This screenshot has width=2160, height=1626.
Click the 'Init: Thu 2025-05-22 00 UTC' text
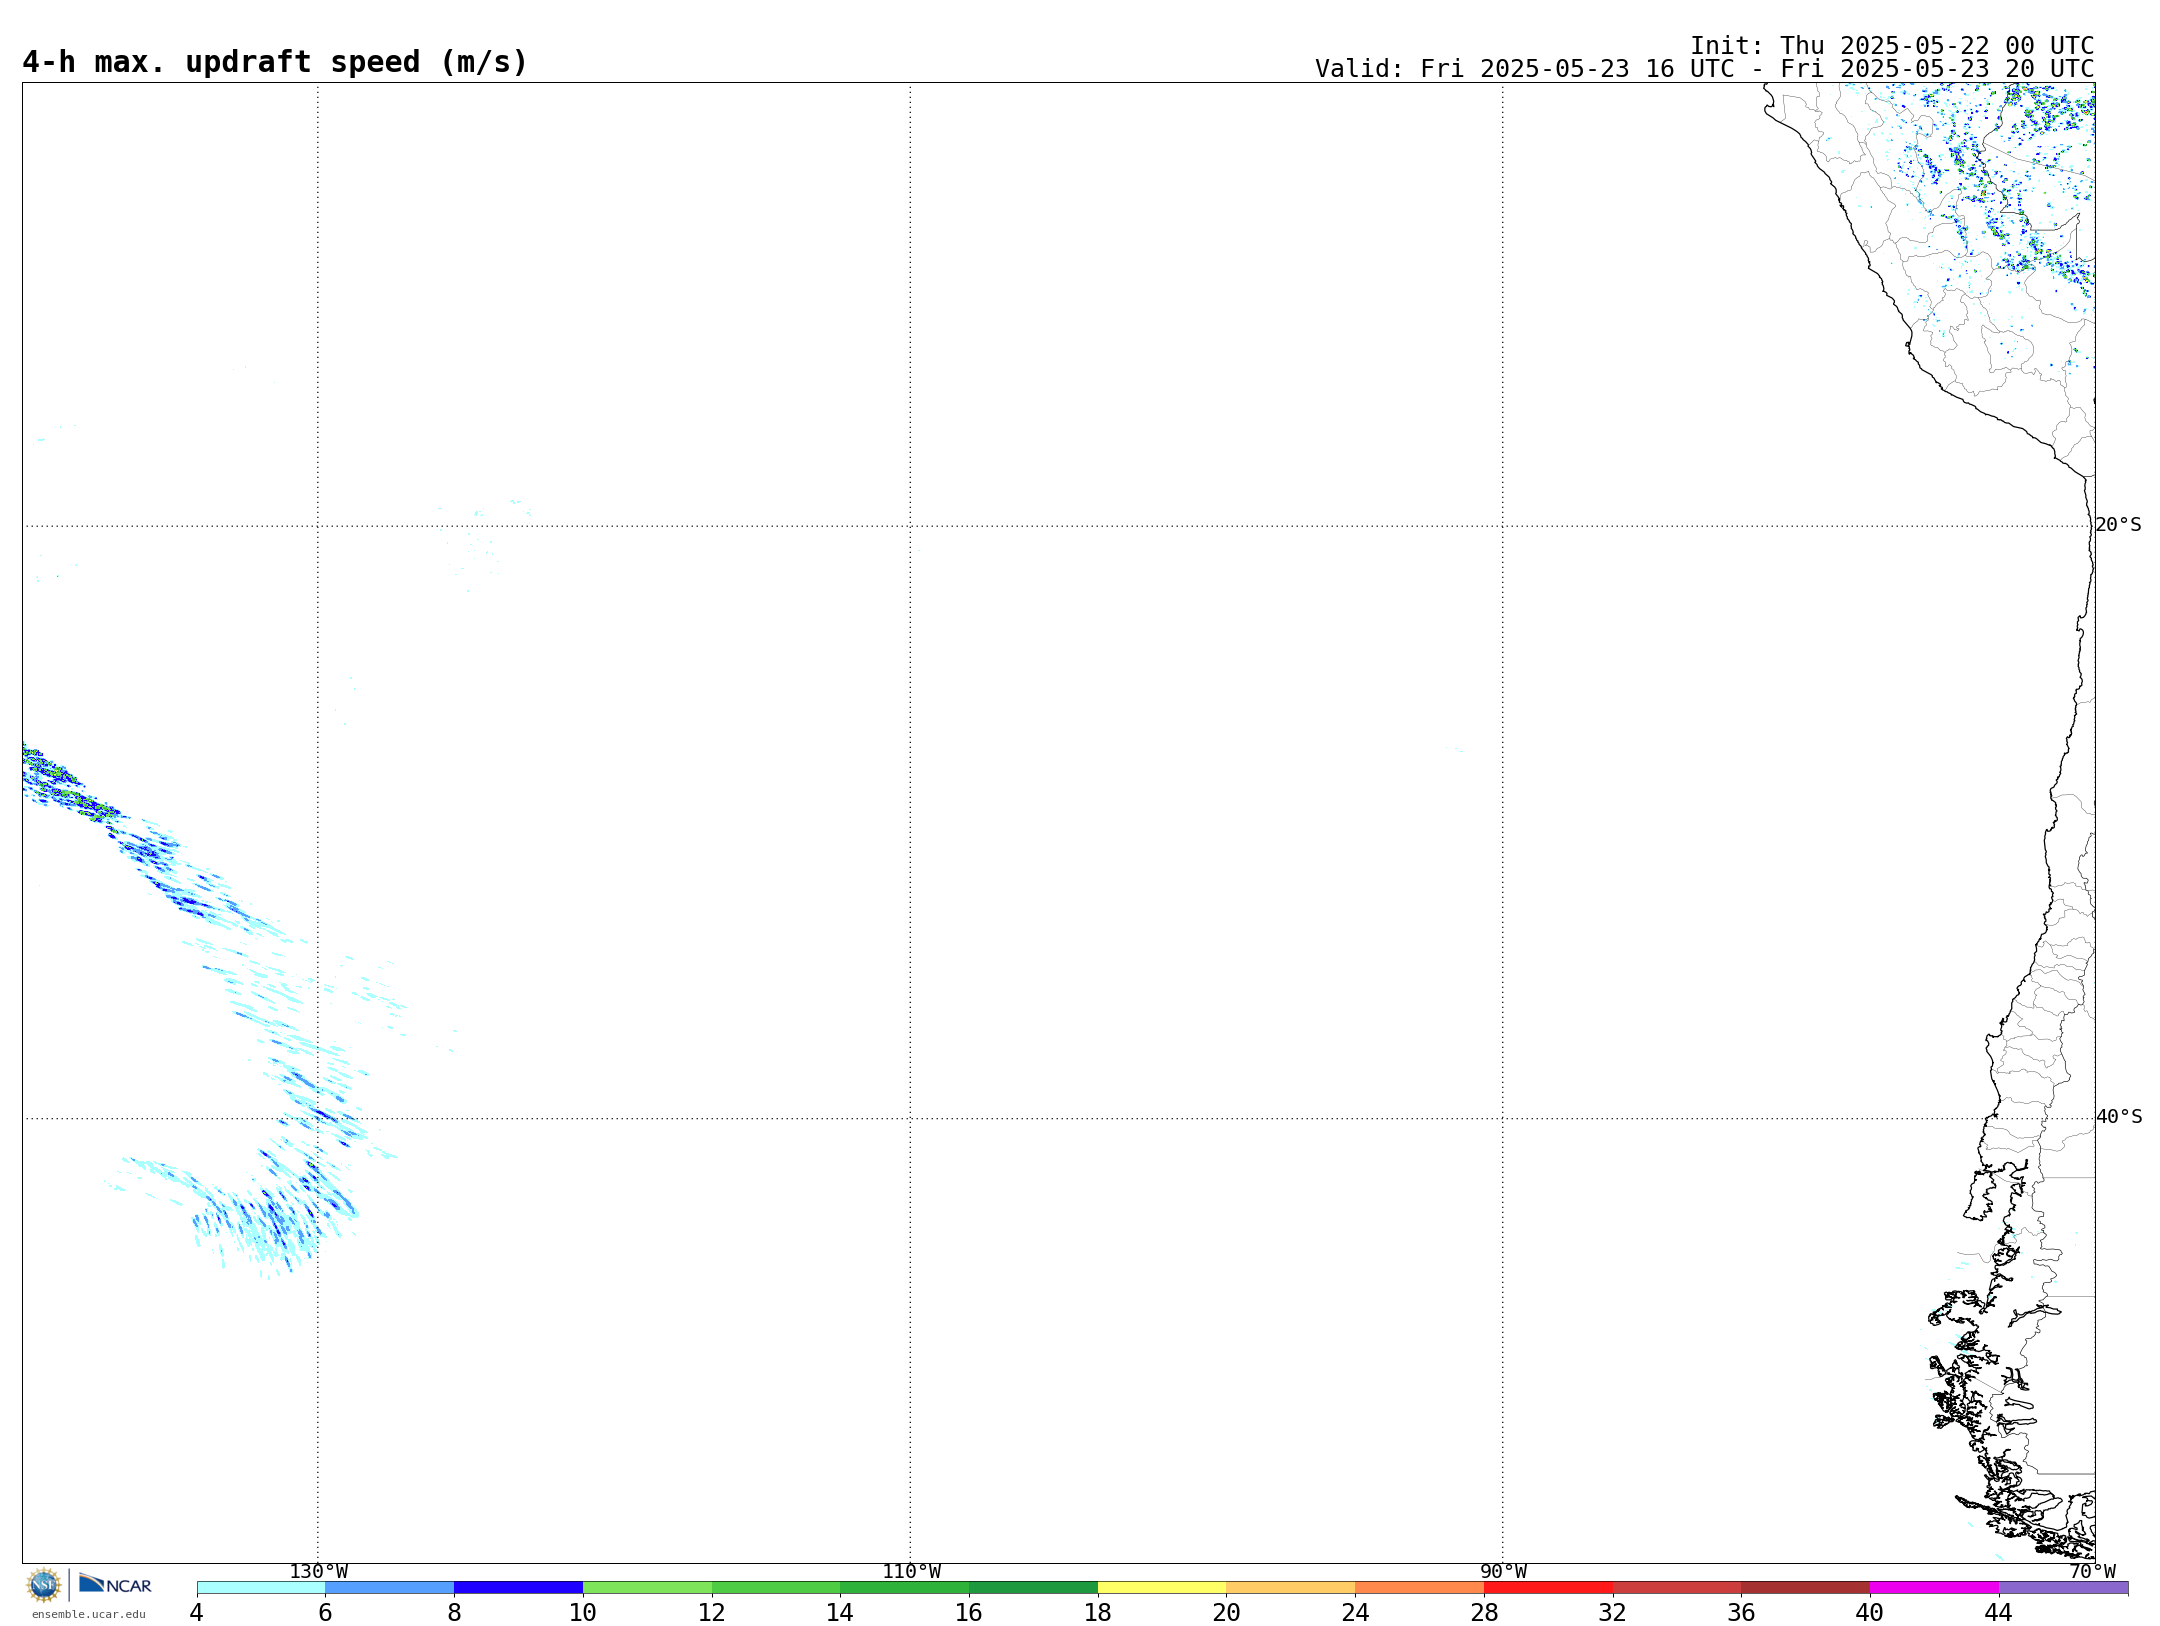[1892, 46]
